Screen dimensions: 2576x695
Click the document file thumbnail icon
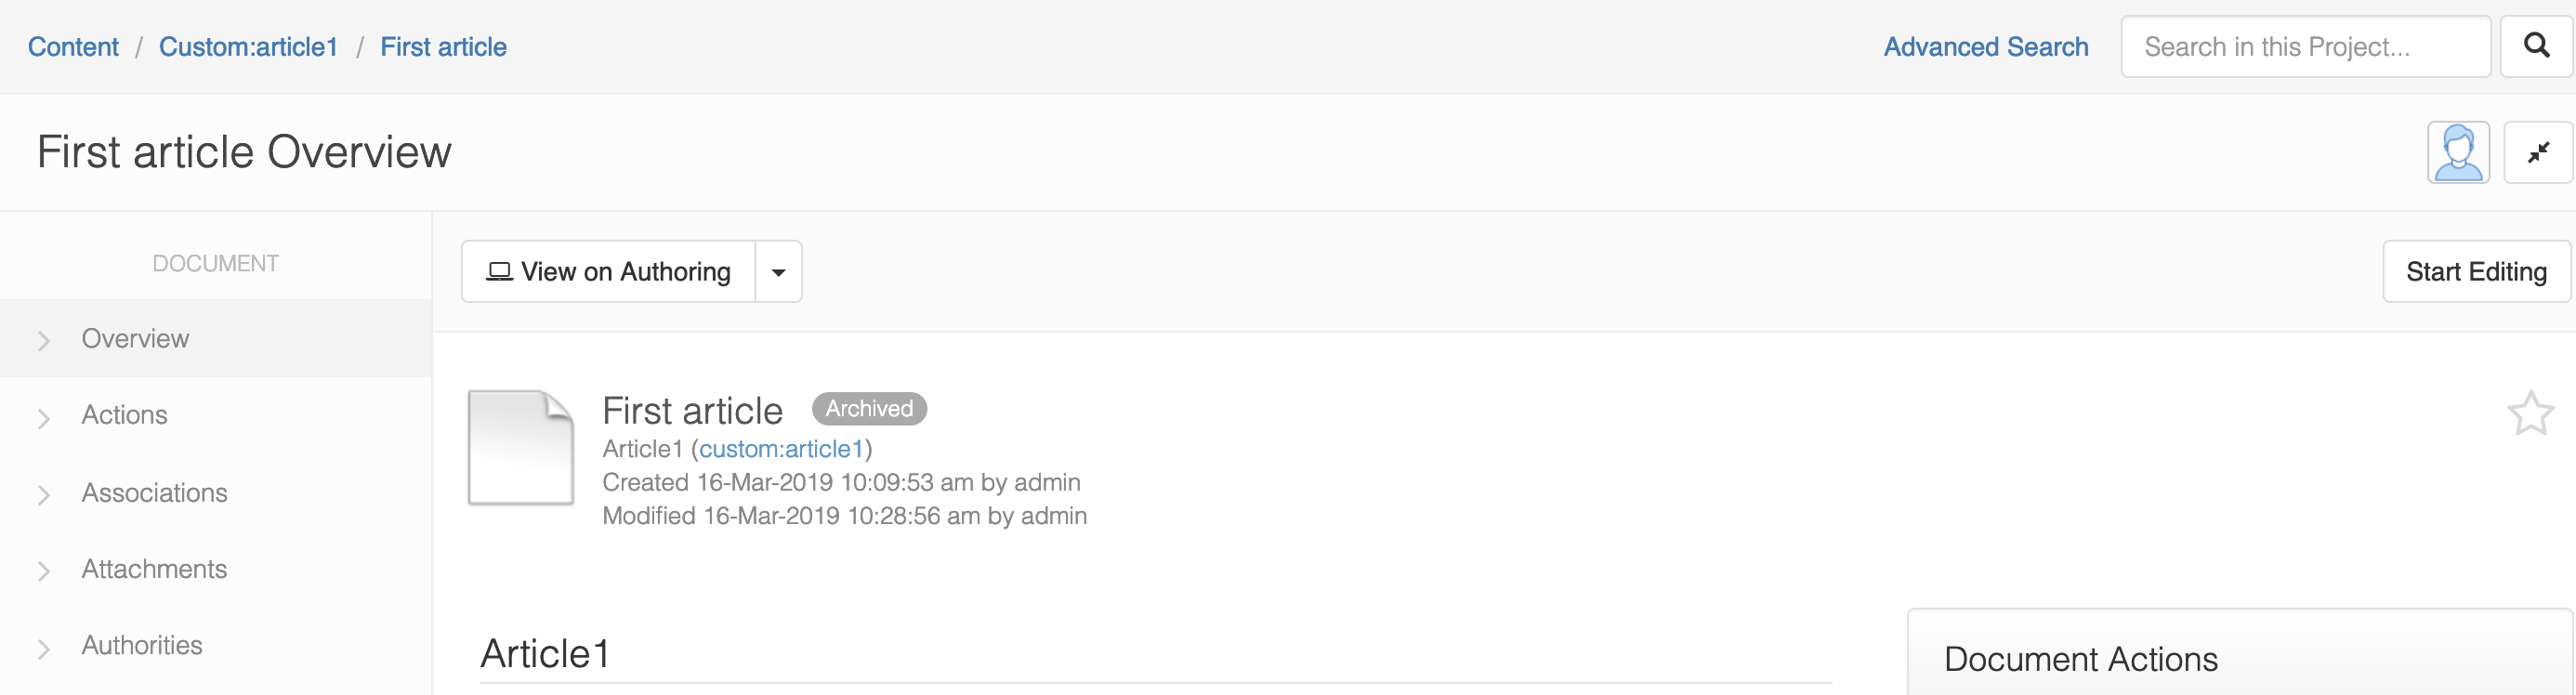(521, 447)
